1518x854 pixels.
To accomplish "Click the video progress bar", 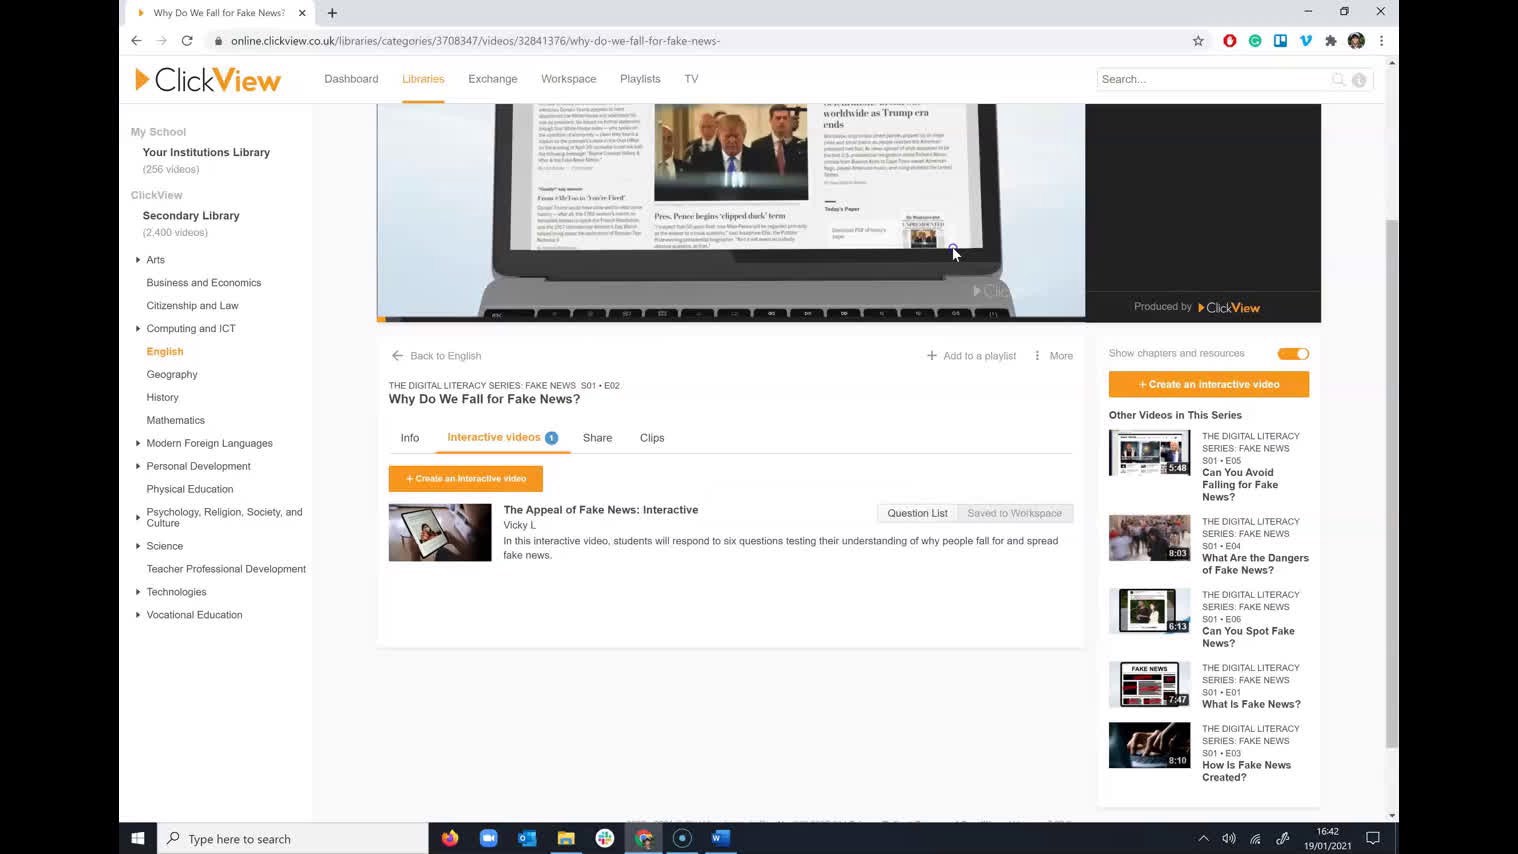I will (730, 319).
